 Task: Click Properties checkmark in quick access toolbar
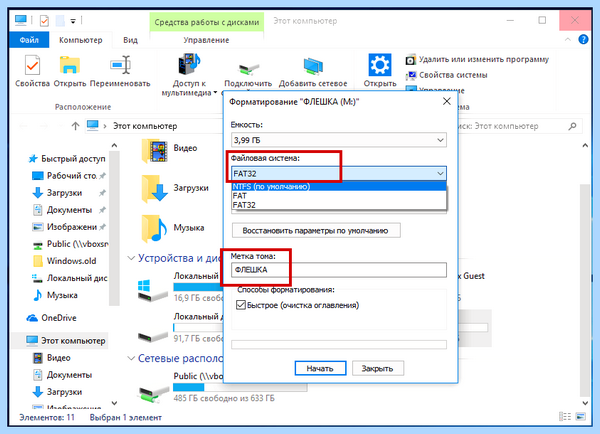[x=44, y=20]
